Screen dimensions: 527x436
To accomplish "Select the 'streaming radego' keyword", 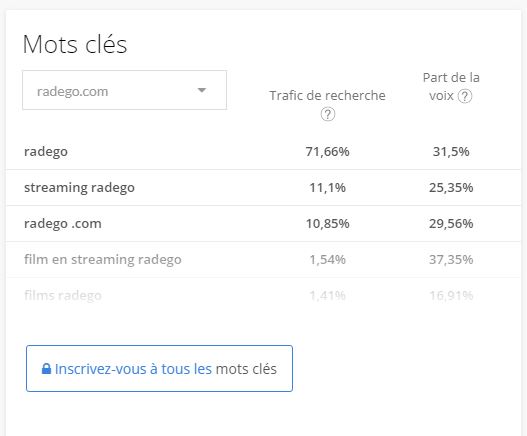I will pos(79,188).
